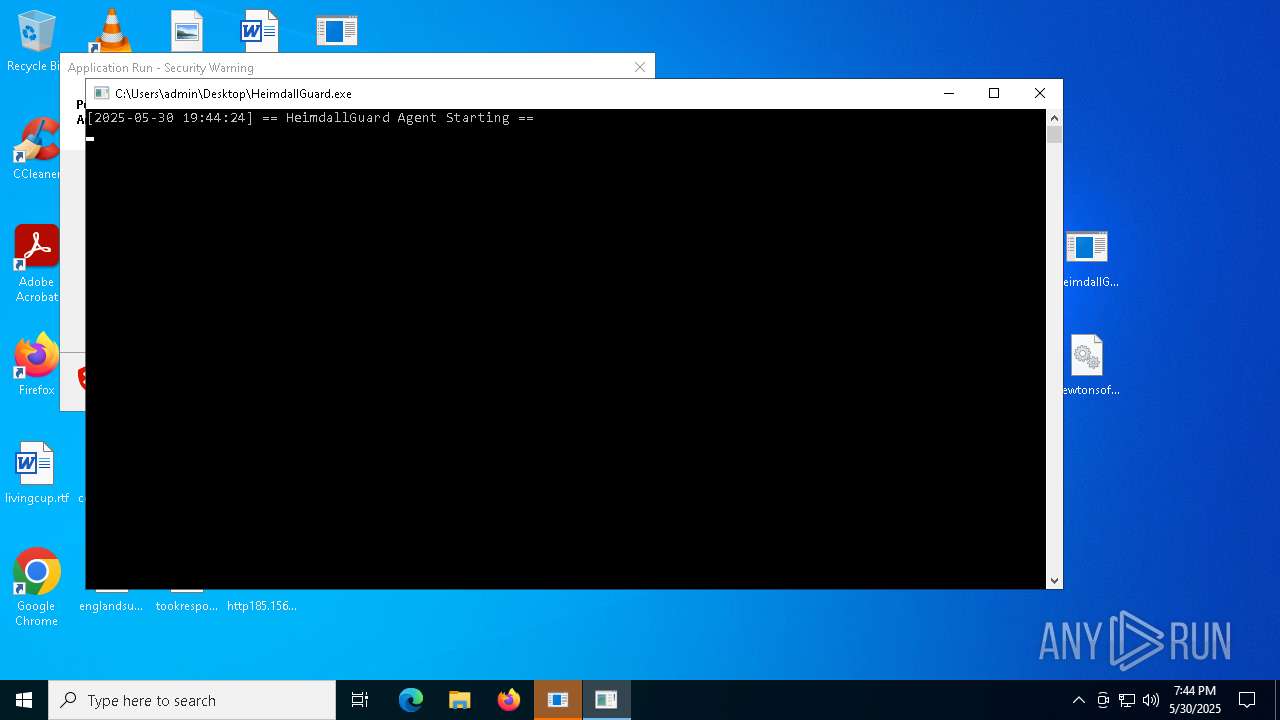Screen dimensions: 1280x720
Task: Select the Word document icon at the desktop top row
Action: pyautogui.click(x=259, y=31)
